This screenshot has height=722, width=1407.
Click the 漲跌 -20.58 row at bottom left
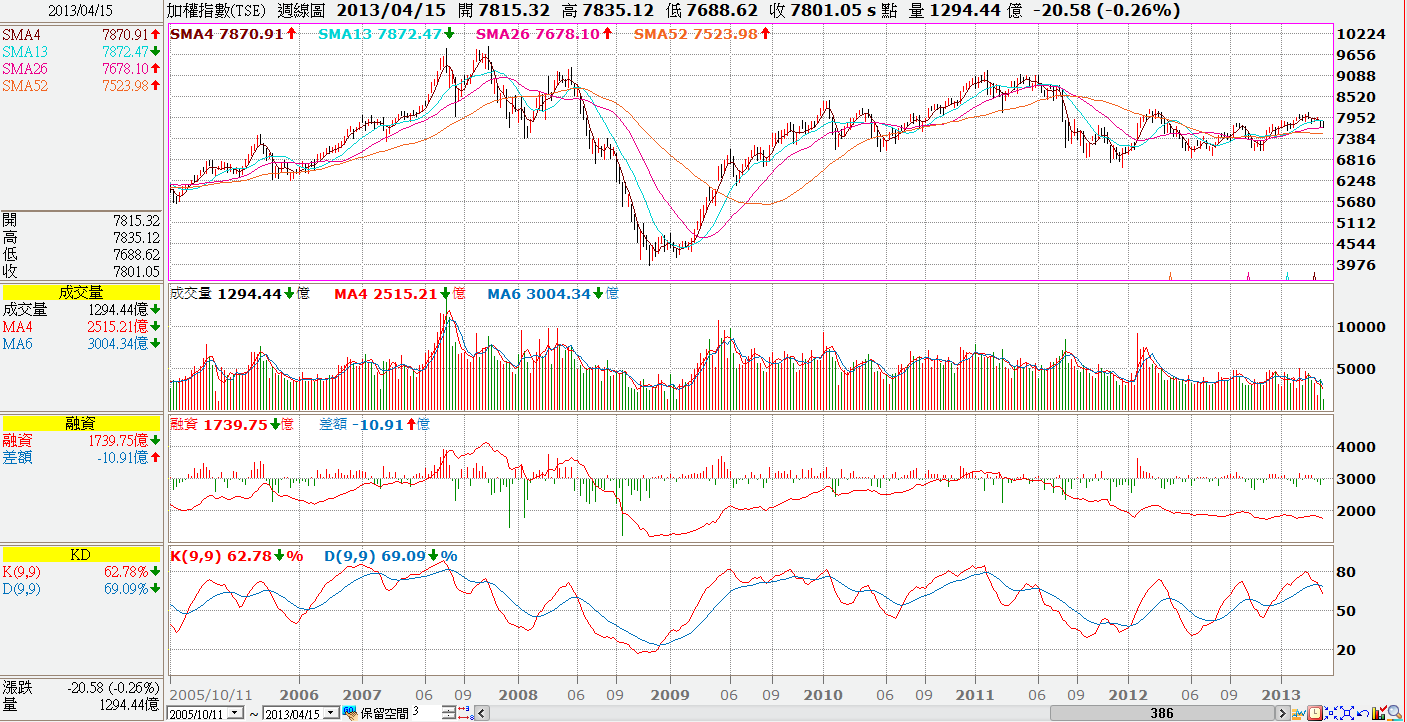[81, 688]
